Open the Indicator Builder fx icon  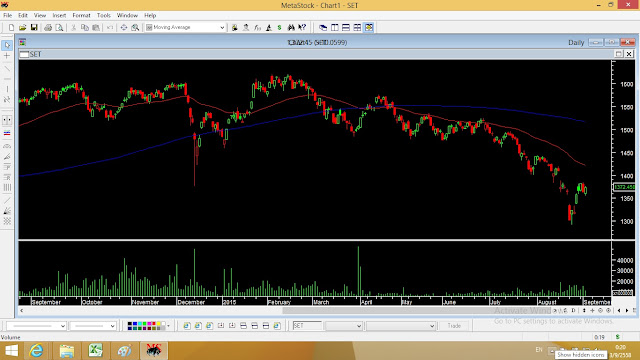click(257, 27)
